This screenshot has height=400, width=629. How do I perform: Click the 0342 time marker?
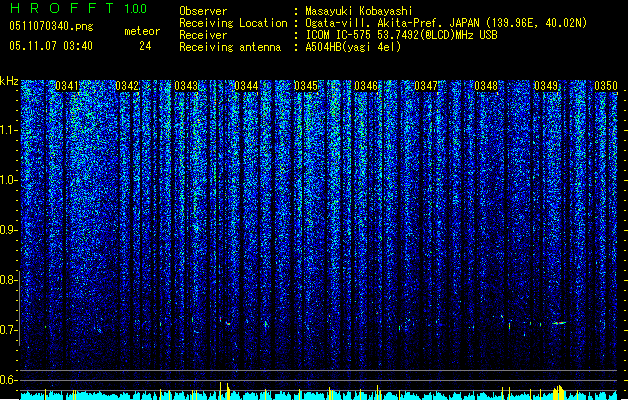pyautogui.click(x=127, y=86)
